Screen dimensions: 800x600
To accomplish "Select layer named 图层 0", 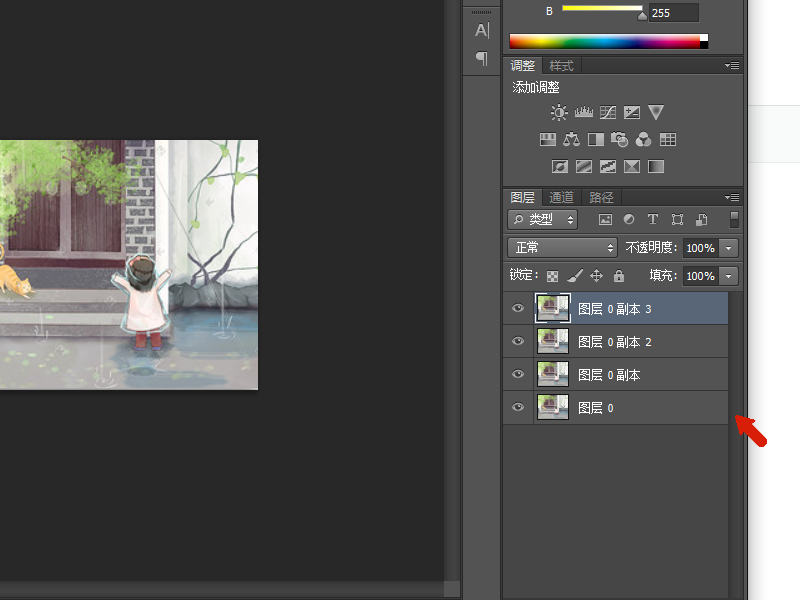I will [x=615, y=408].
